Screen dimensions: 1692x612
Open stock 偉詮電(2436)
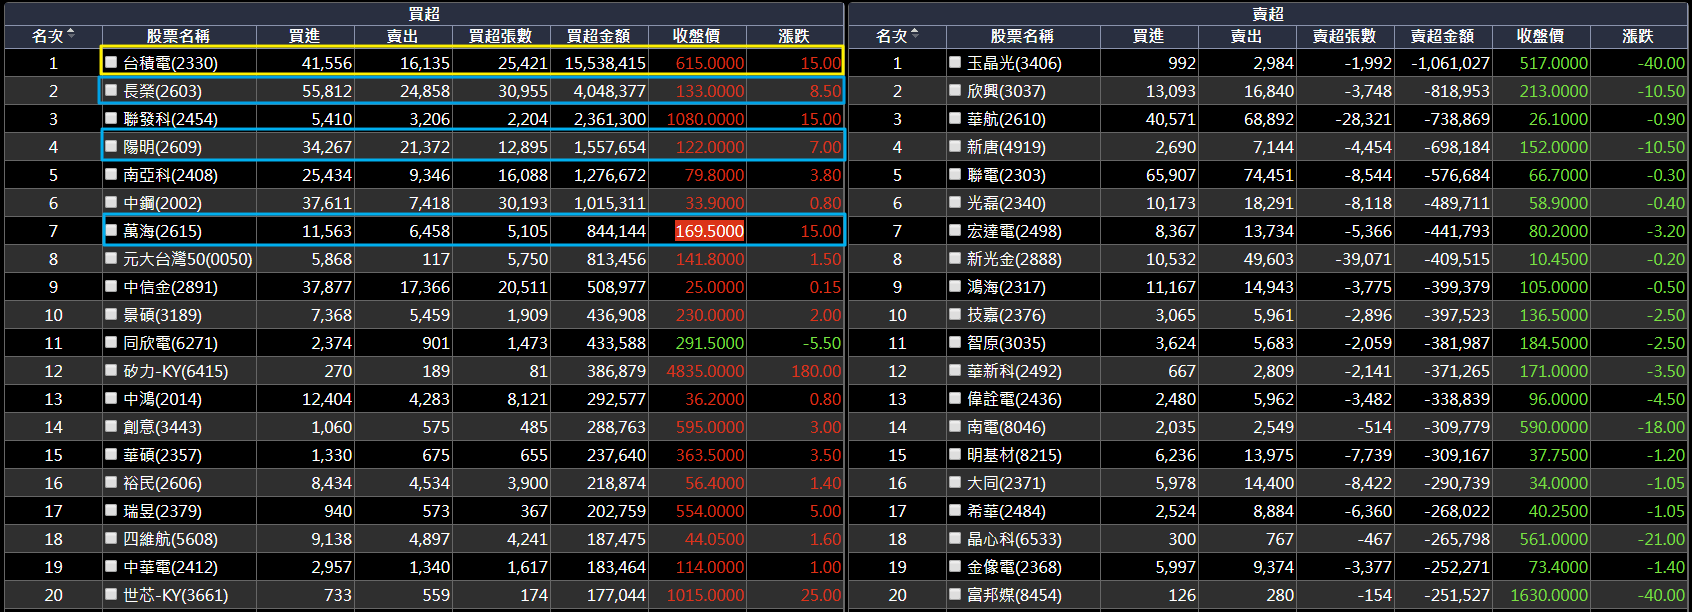pos(1014,398)
